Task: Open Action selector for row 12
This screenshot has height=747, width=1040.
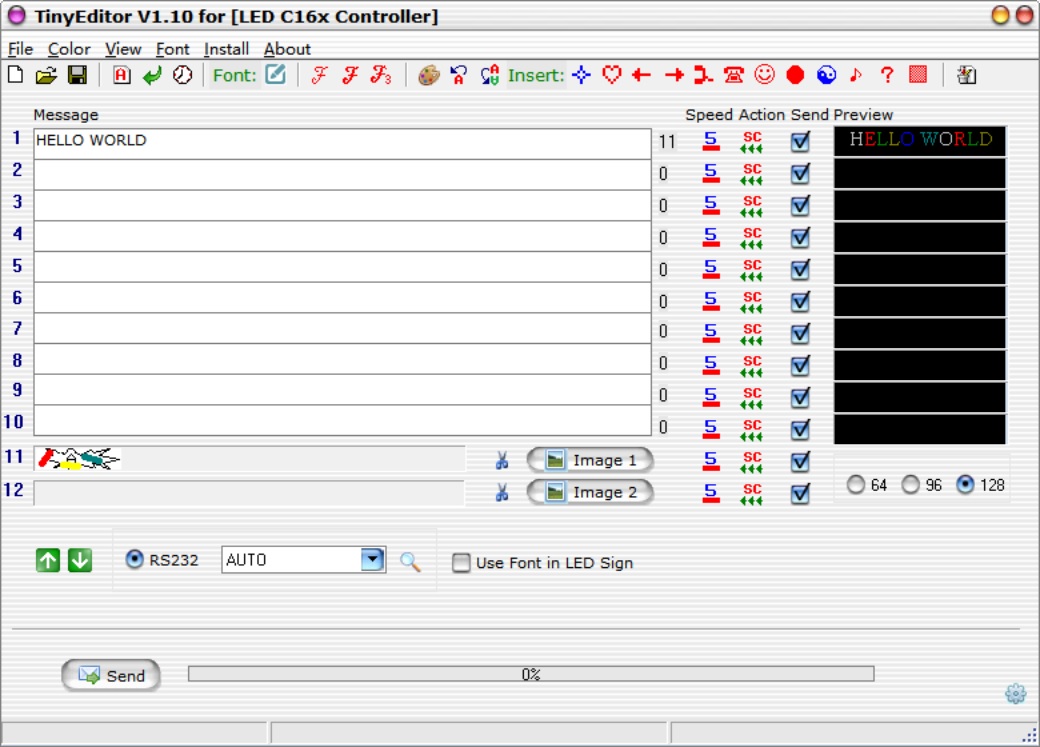Action: 751,493
